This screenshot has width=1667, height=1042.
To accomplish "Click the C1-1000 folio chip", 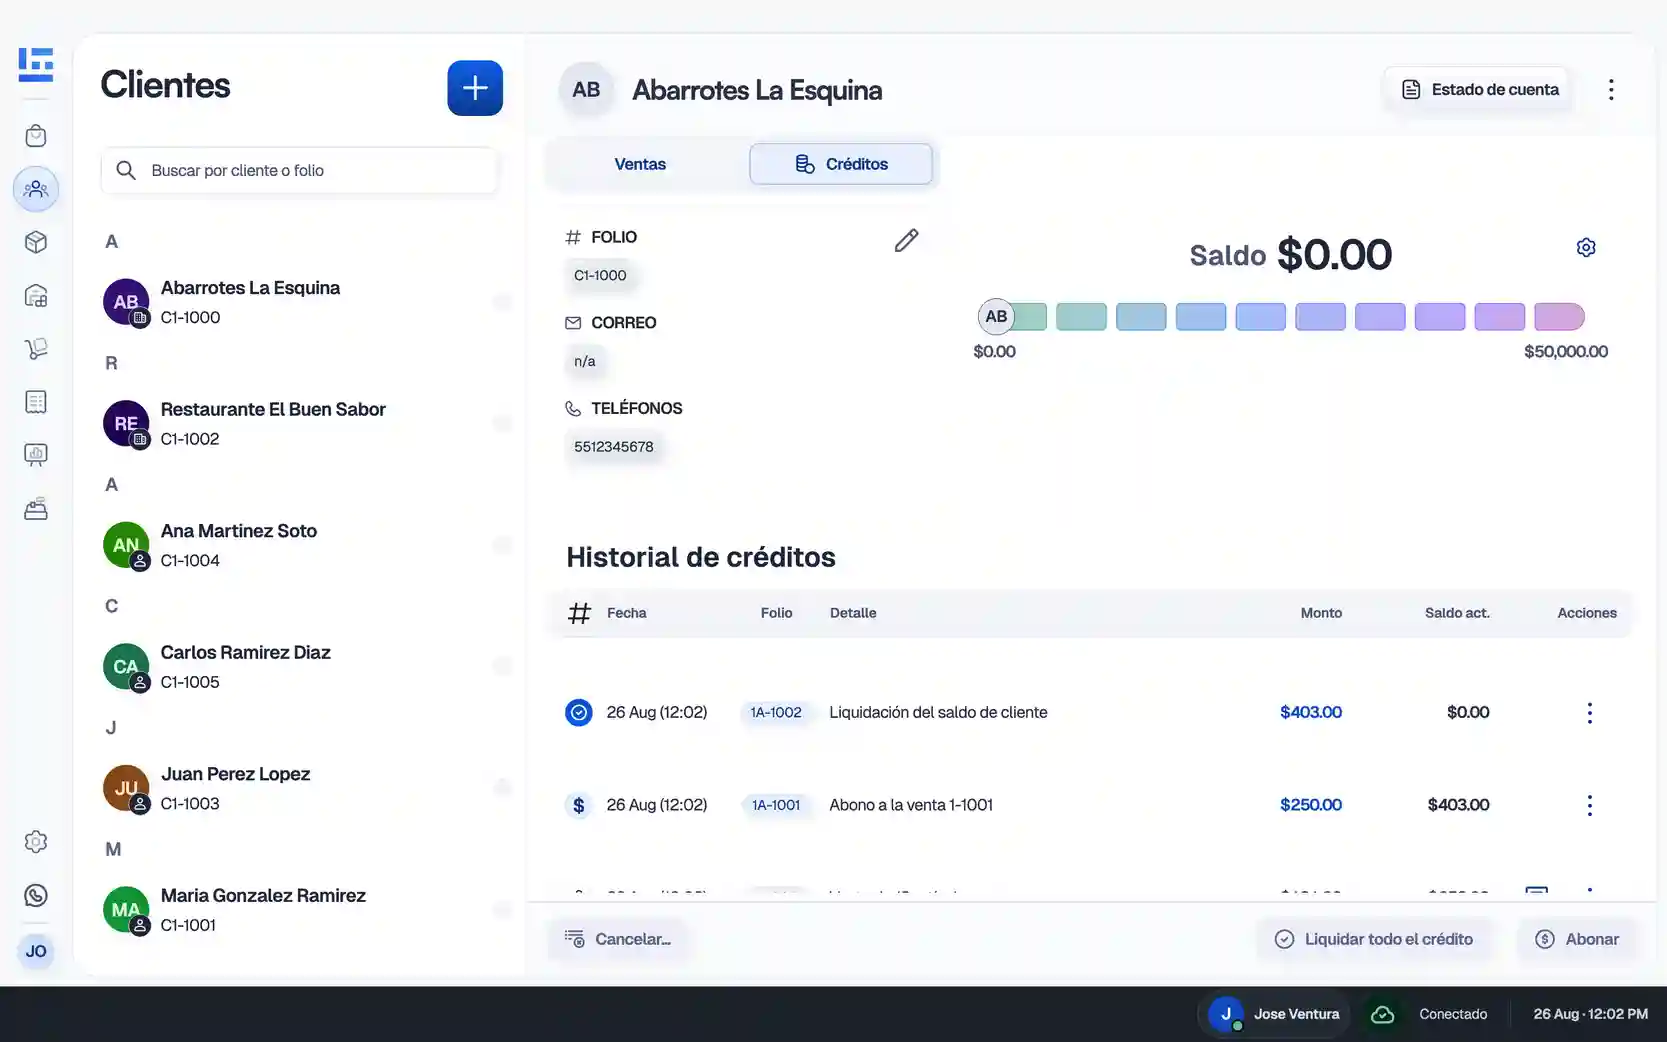I will pyautogui.click(x=600, y=276).
